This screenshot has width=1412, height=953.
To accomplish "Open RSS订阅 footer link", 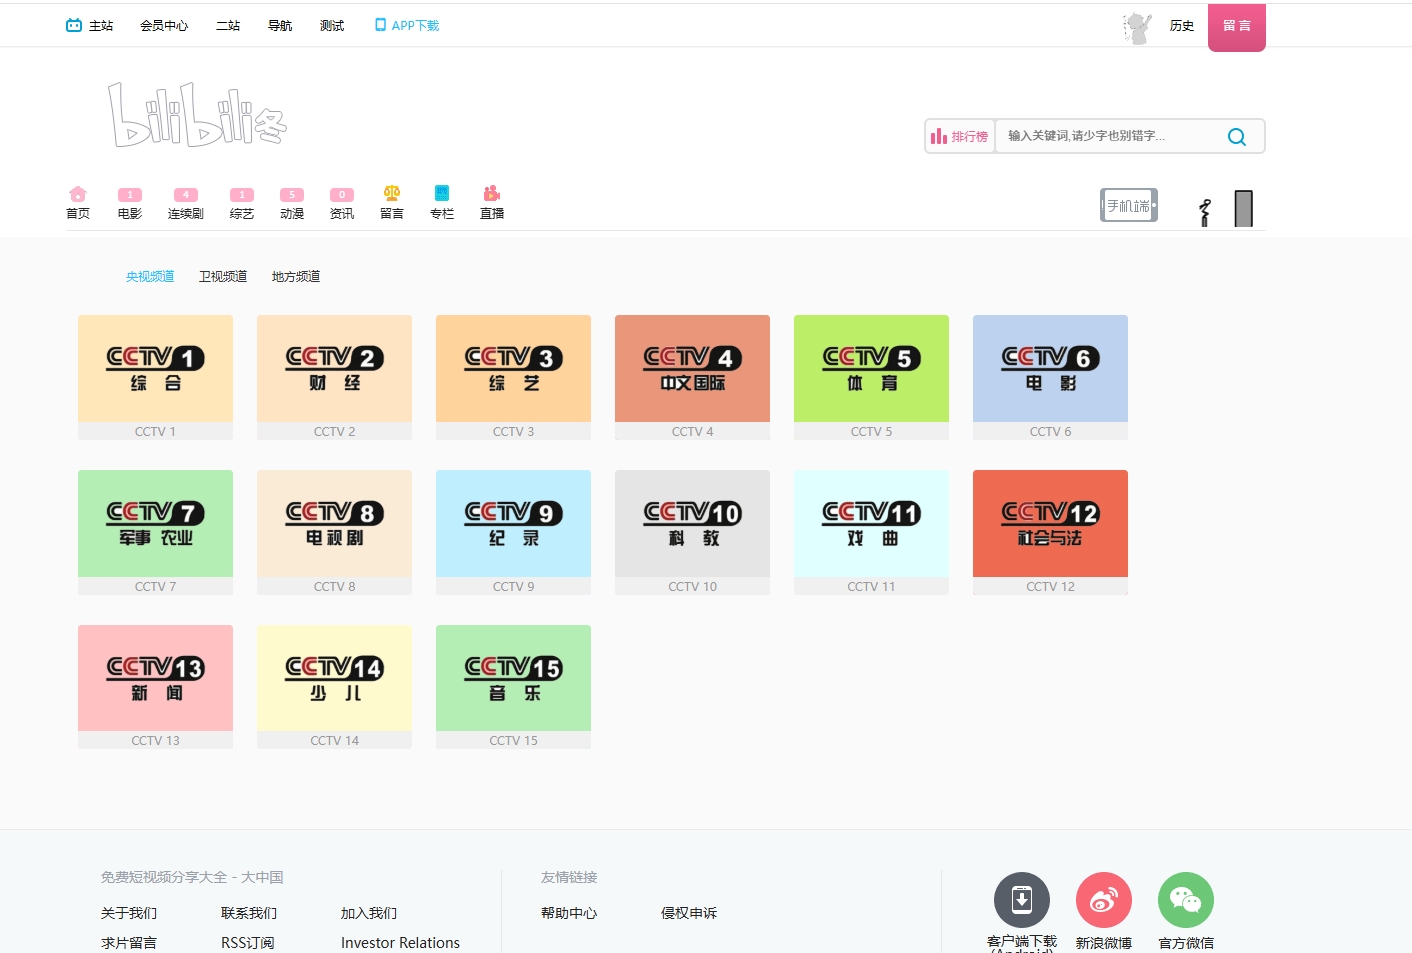I will click(x=248, y=943).
